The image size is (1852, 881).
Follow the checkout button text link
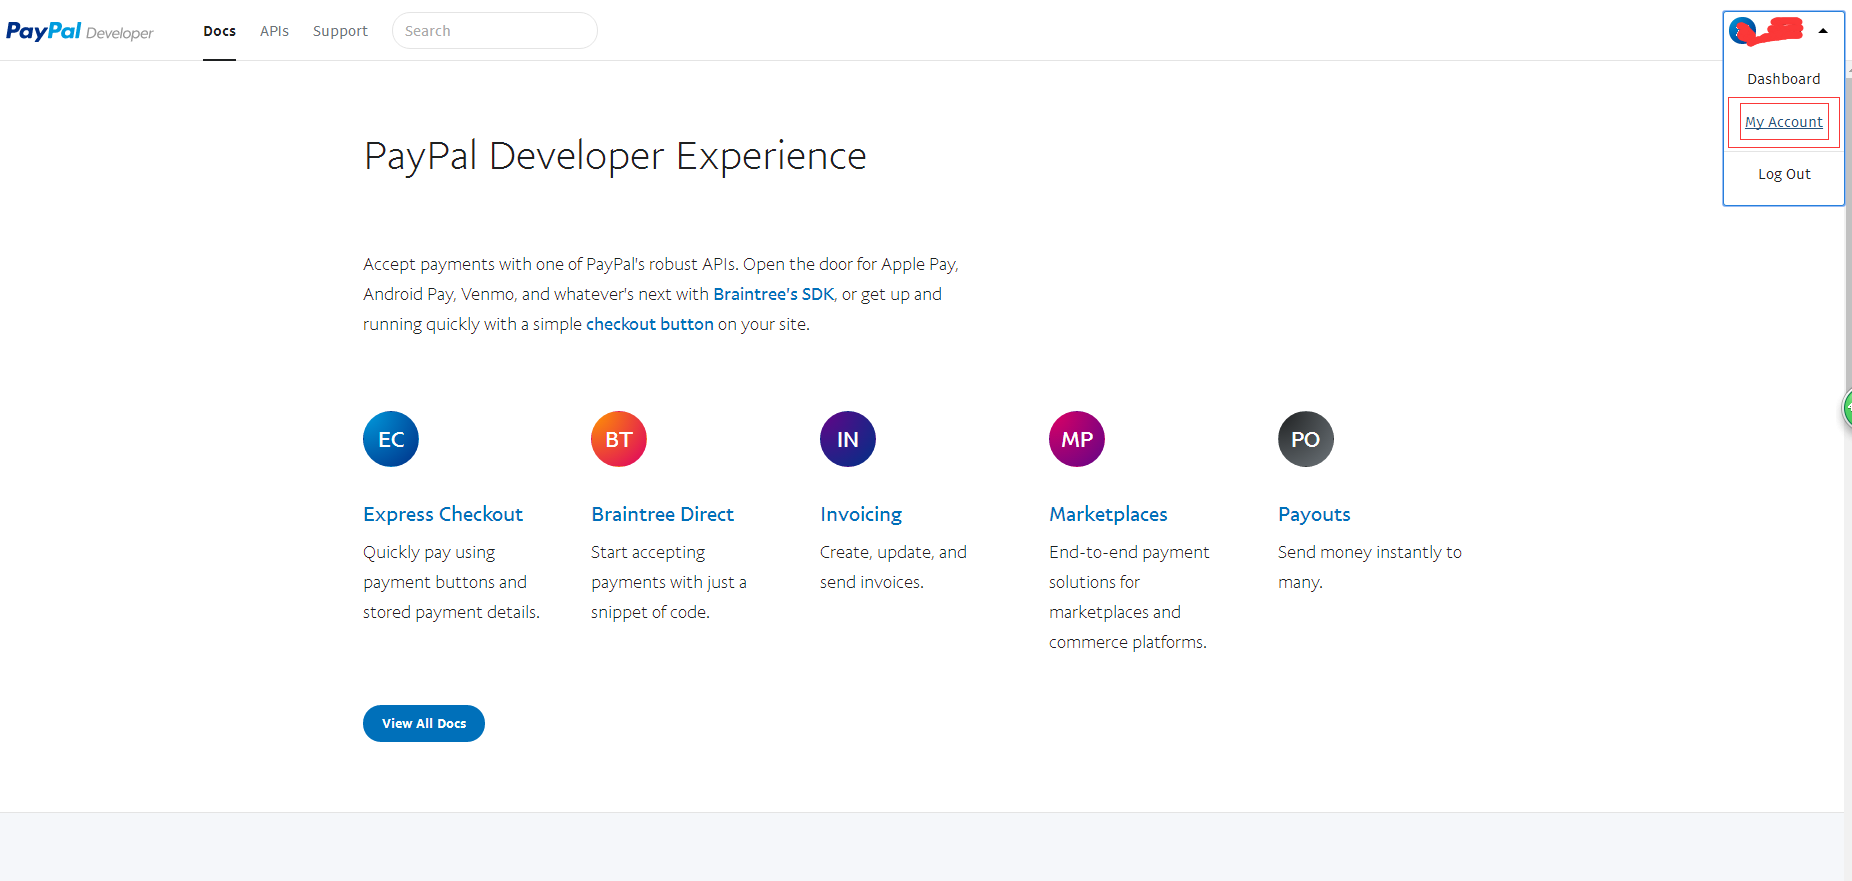point(649,324)
